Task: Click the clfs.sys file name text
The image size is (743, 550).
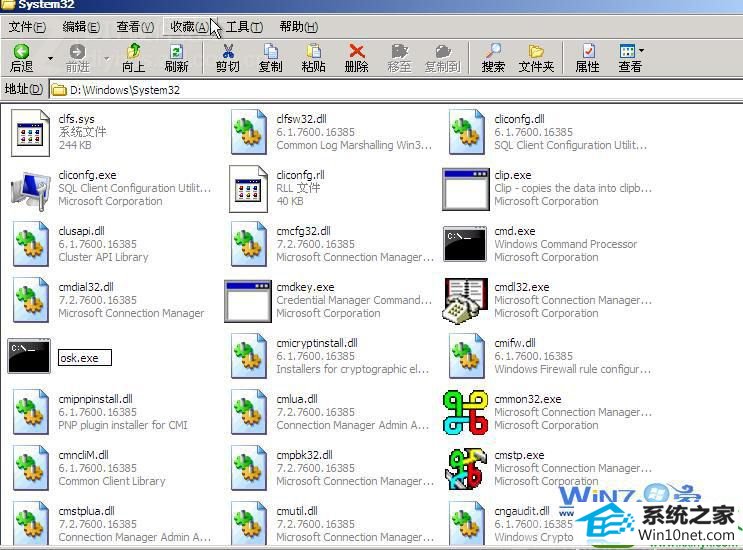Action: (76, 119)
